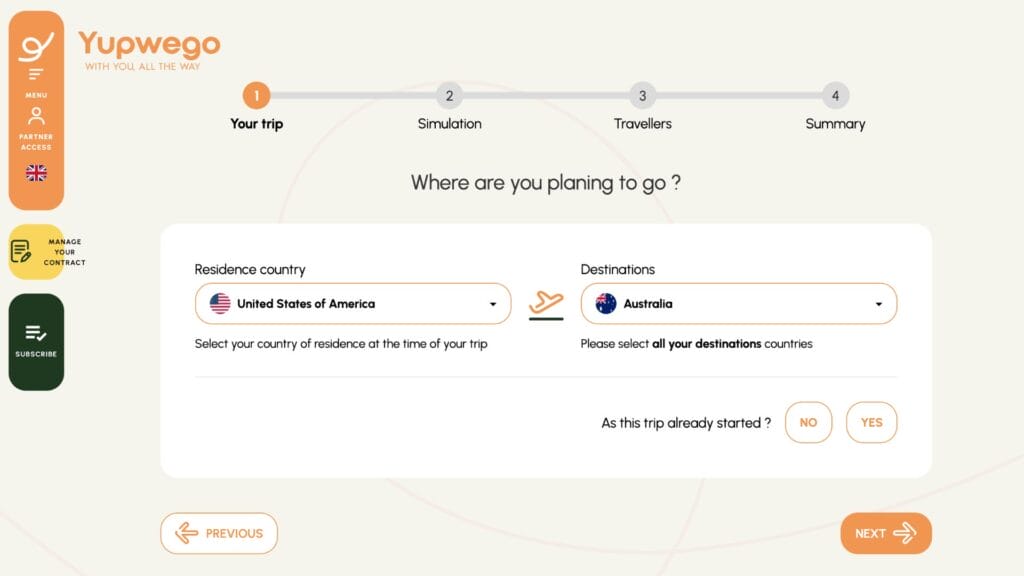Screen dimensions: 1024x576
Task: Expand the Destinations dropdown arrow
Action: click(x=879, y=304)
